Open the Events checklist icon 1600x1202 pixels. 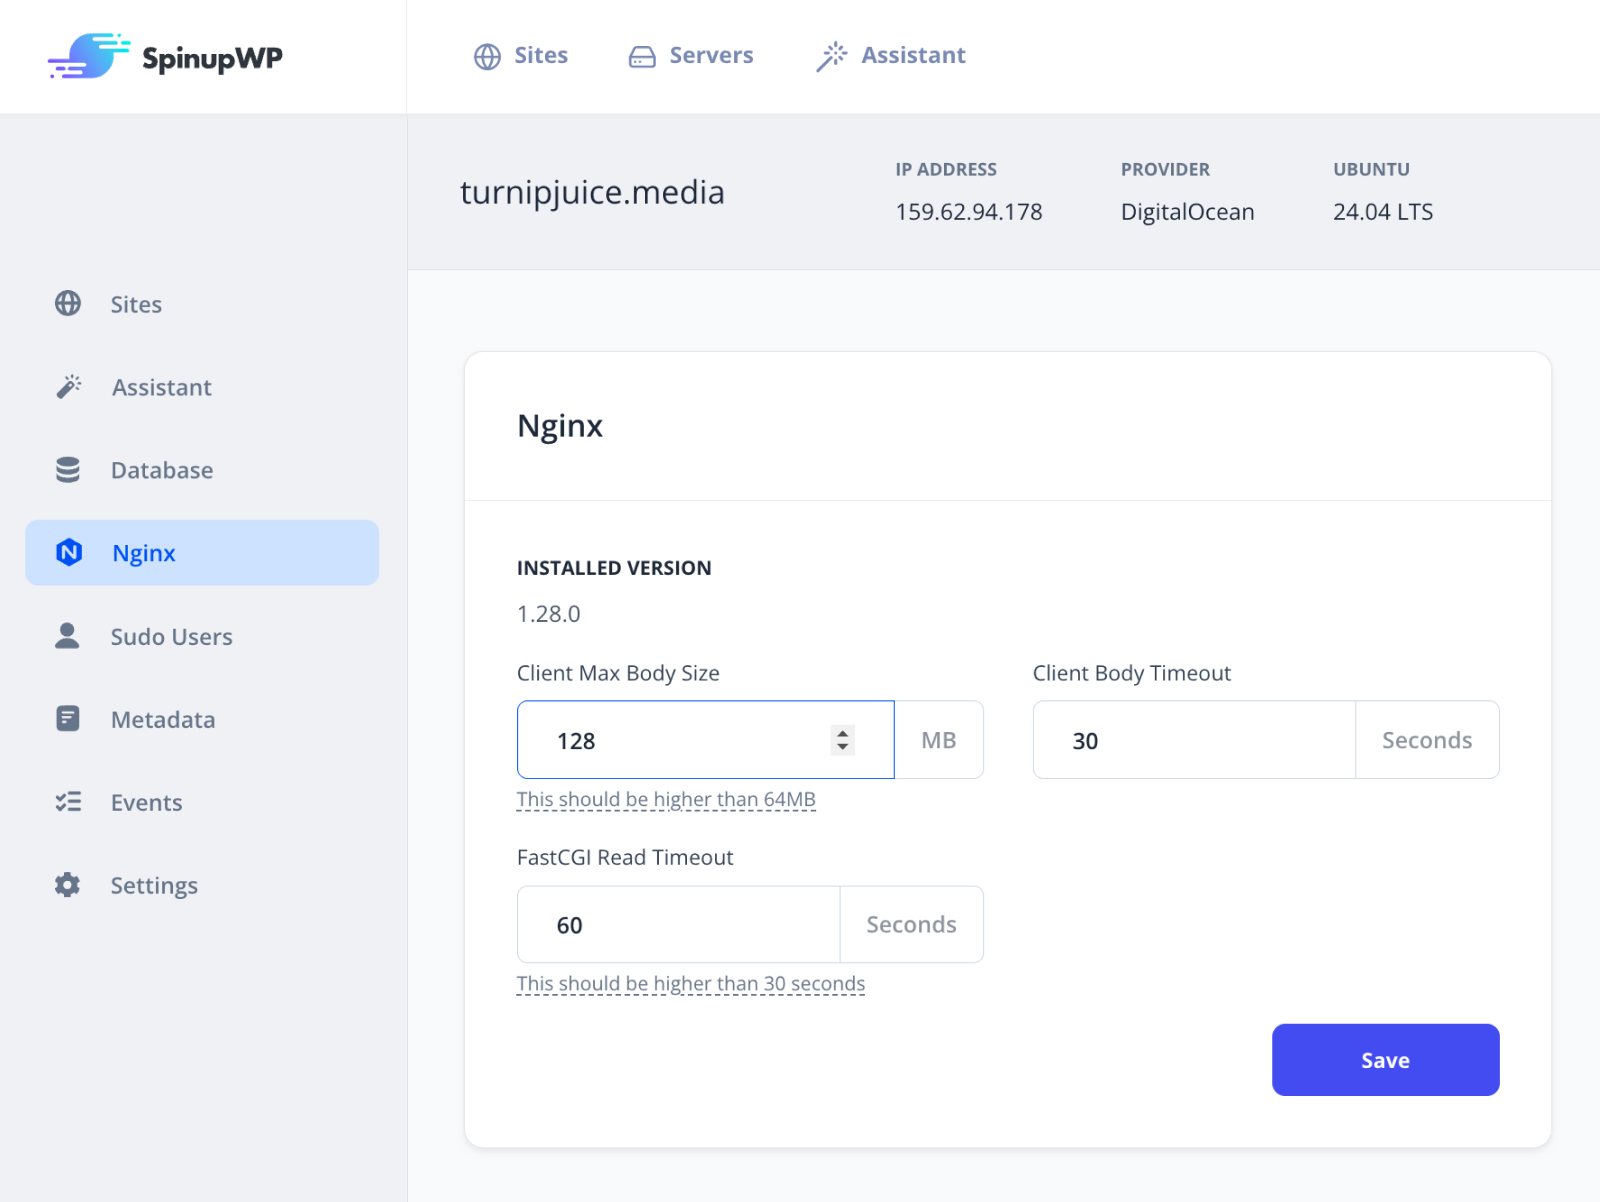pos(67,802)
